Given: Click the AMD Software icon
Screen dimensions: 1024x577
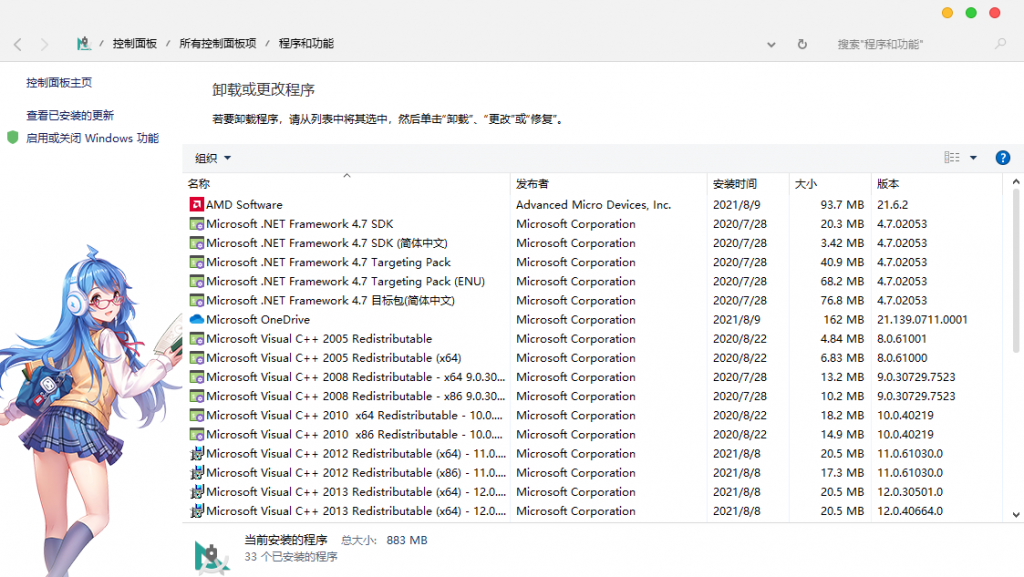Looking at the screenshot, I should [197, 204].
